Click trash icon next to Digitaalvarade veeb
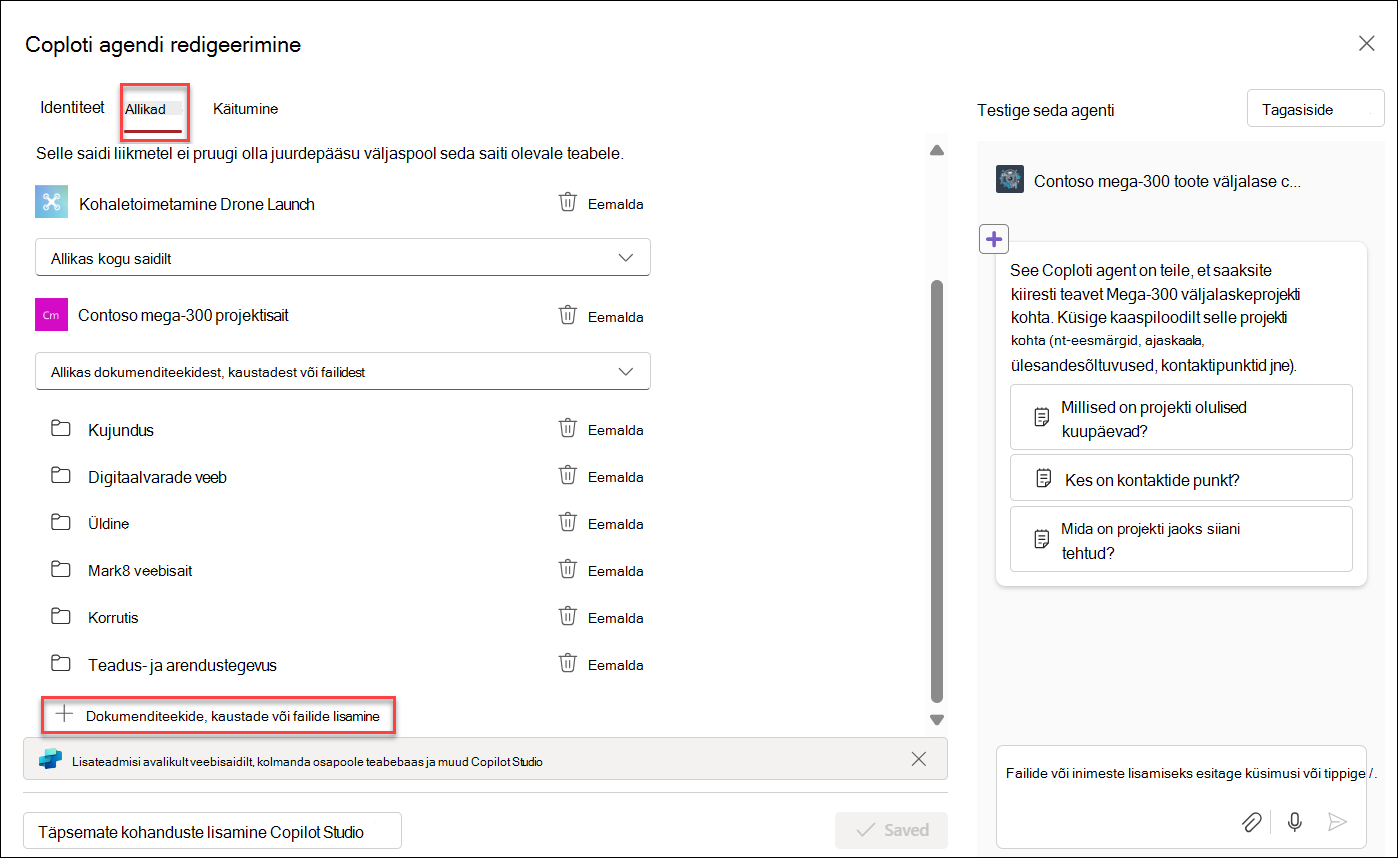This screenshot has width=1398, height=858. 567,476
